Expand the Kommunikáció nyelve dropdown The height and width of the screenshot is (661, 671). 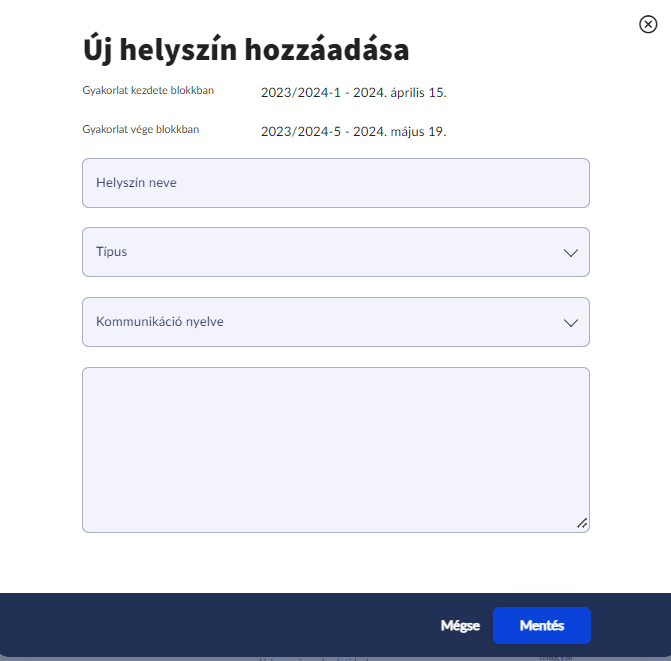tap(335, 322)
